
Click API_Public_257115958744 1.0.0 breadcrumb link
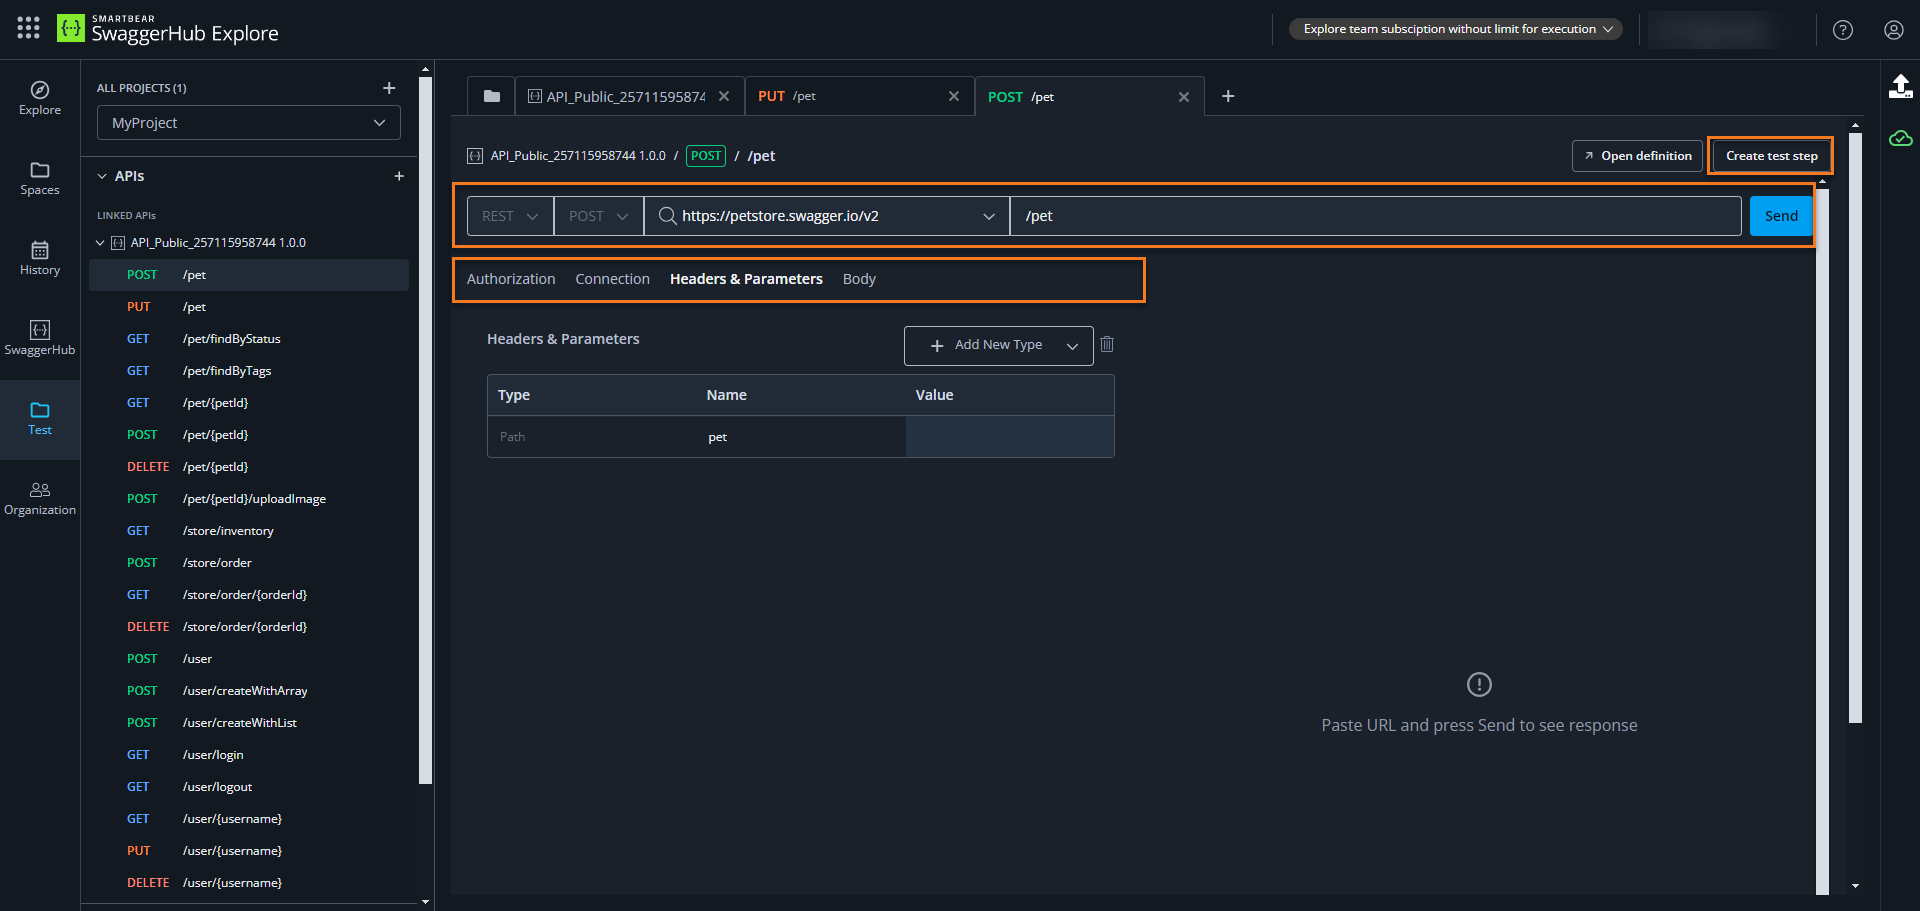(x=578, y=156)
